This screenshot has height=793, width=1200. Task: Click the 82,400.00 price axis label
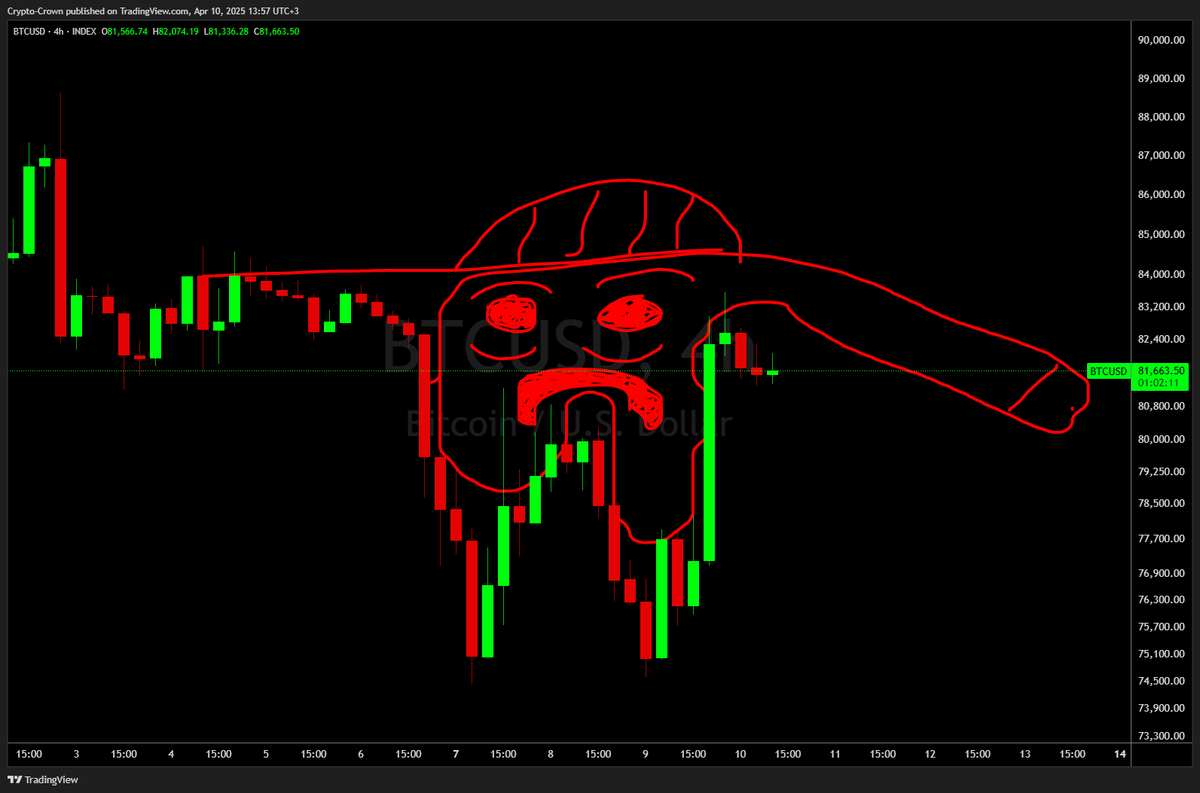(x=1161, y=340)
